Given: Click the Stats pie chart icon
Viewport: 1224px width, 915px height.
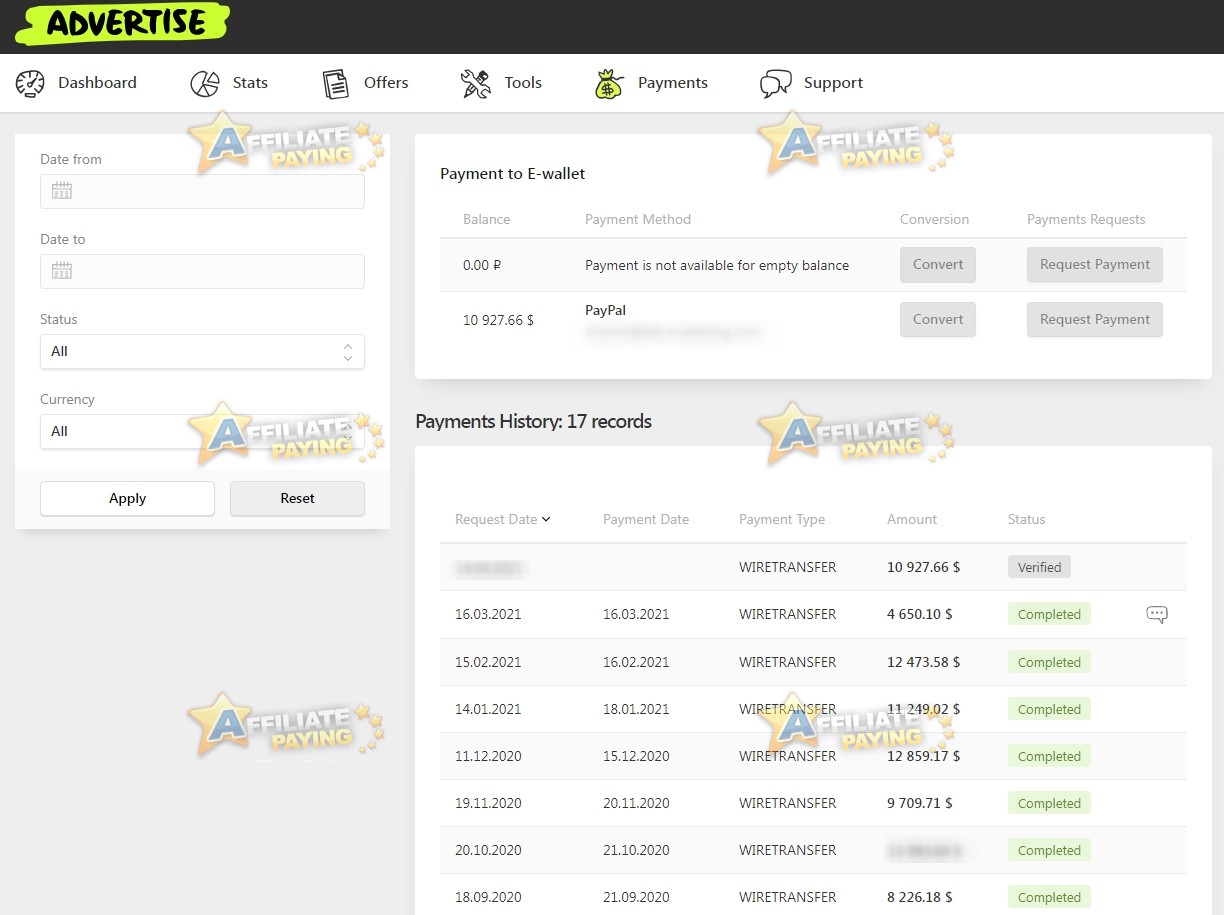Looking at the screenshot, I should tap(205, 83).
